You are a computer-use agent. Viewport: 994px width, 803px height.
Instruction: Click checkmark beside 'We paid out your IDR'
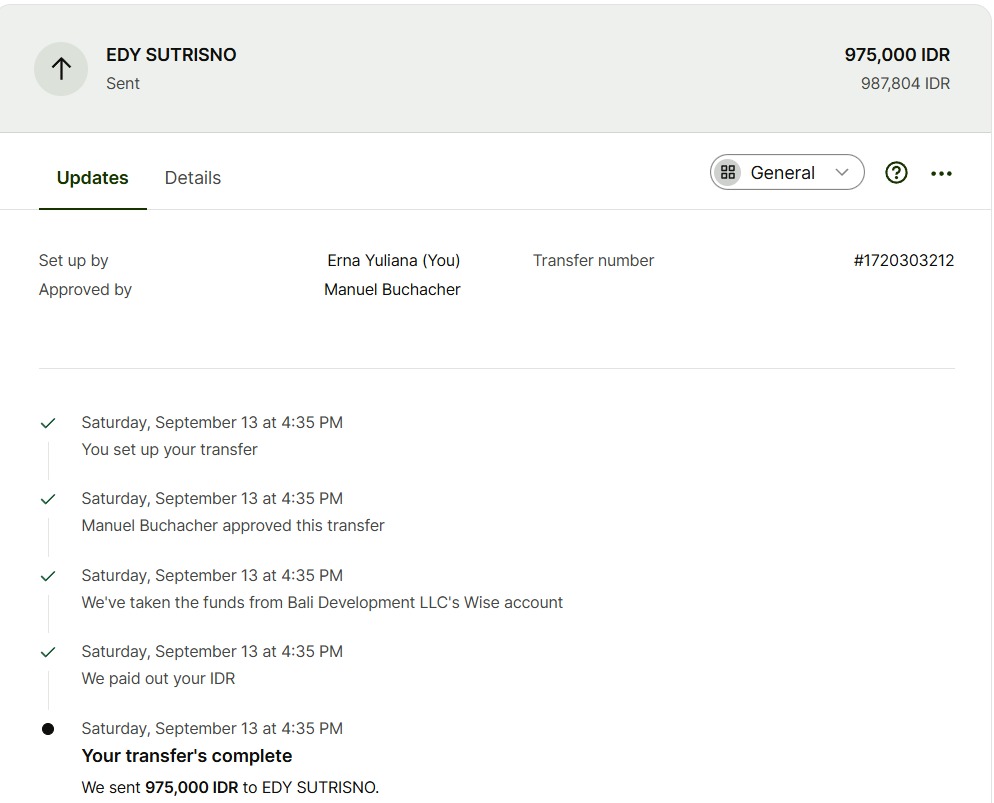pyautogui.click(x=48, y=652)
